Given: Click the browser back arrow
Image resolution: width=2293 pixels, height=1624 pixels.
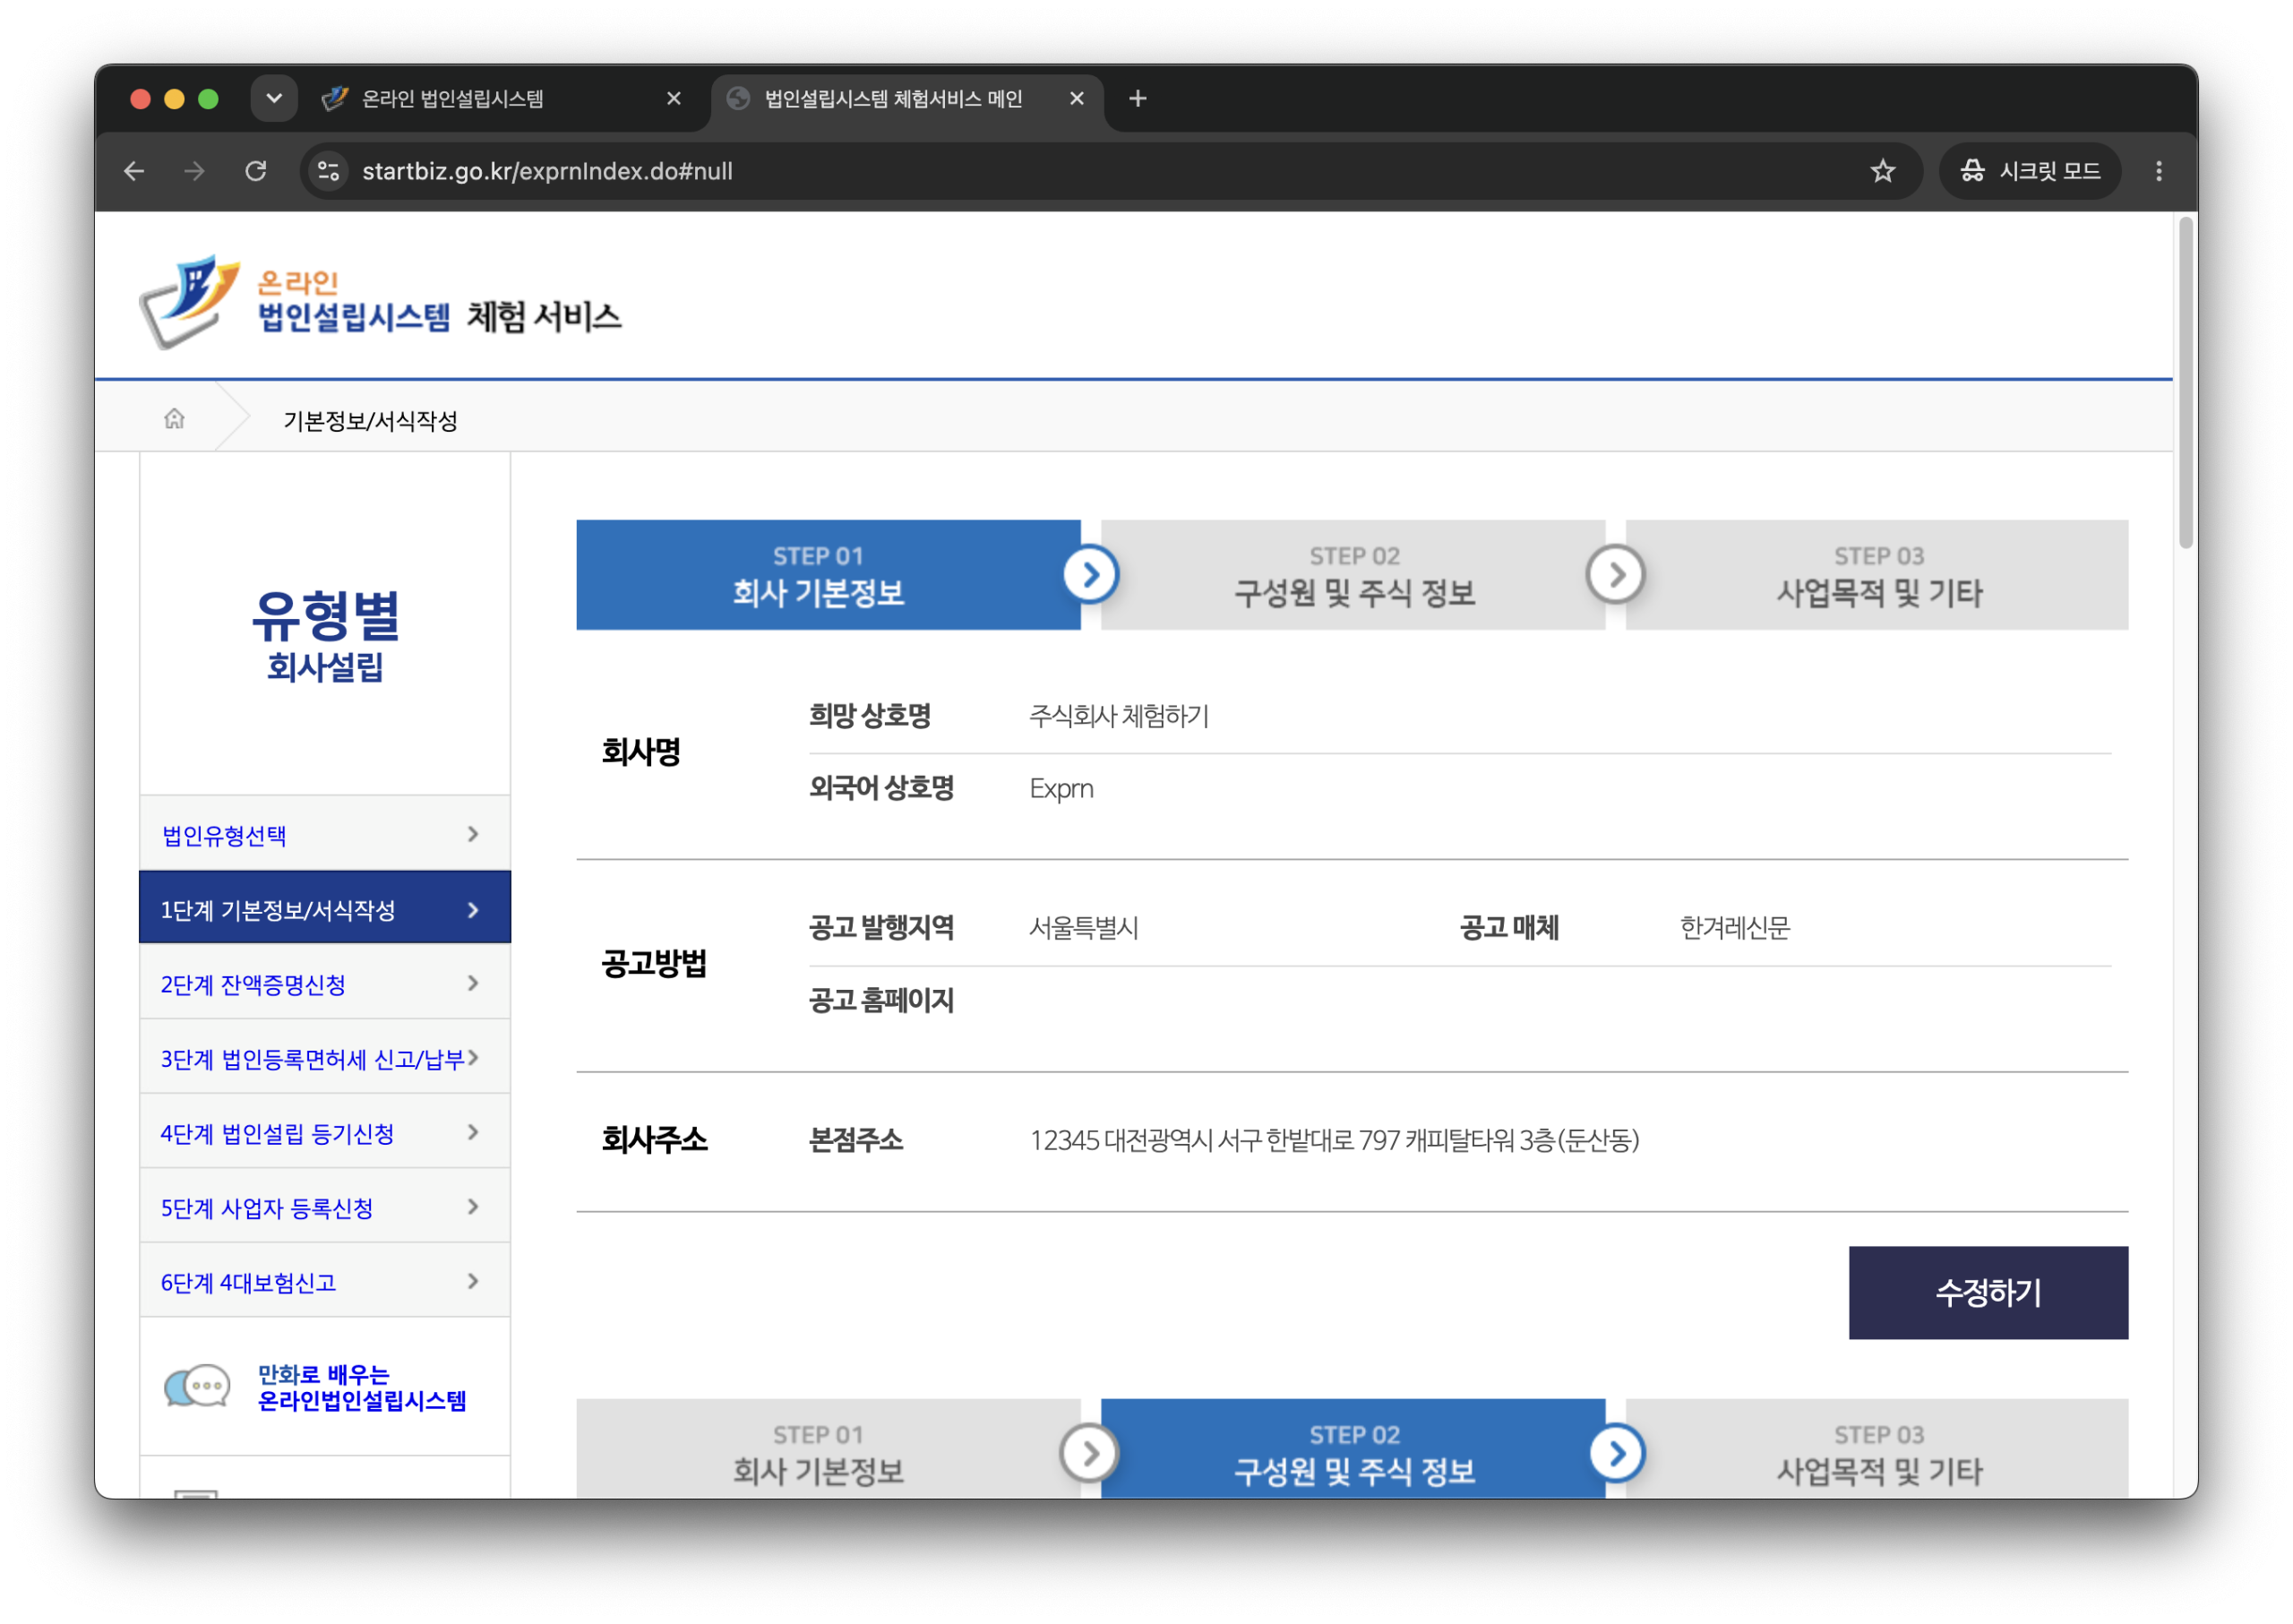Looking at the screenshot, I should 134,171.
